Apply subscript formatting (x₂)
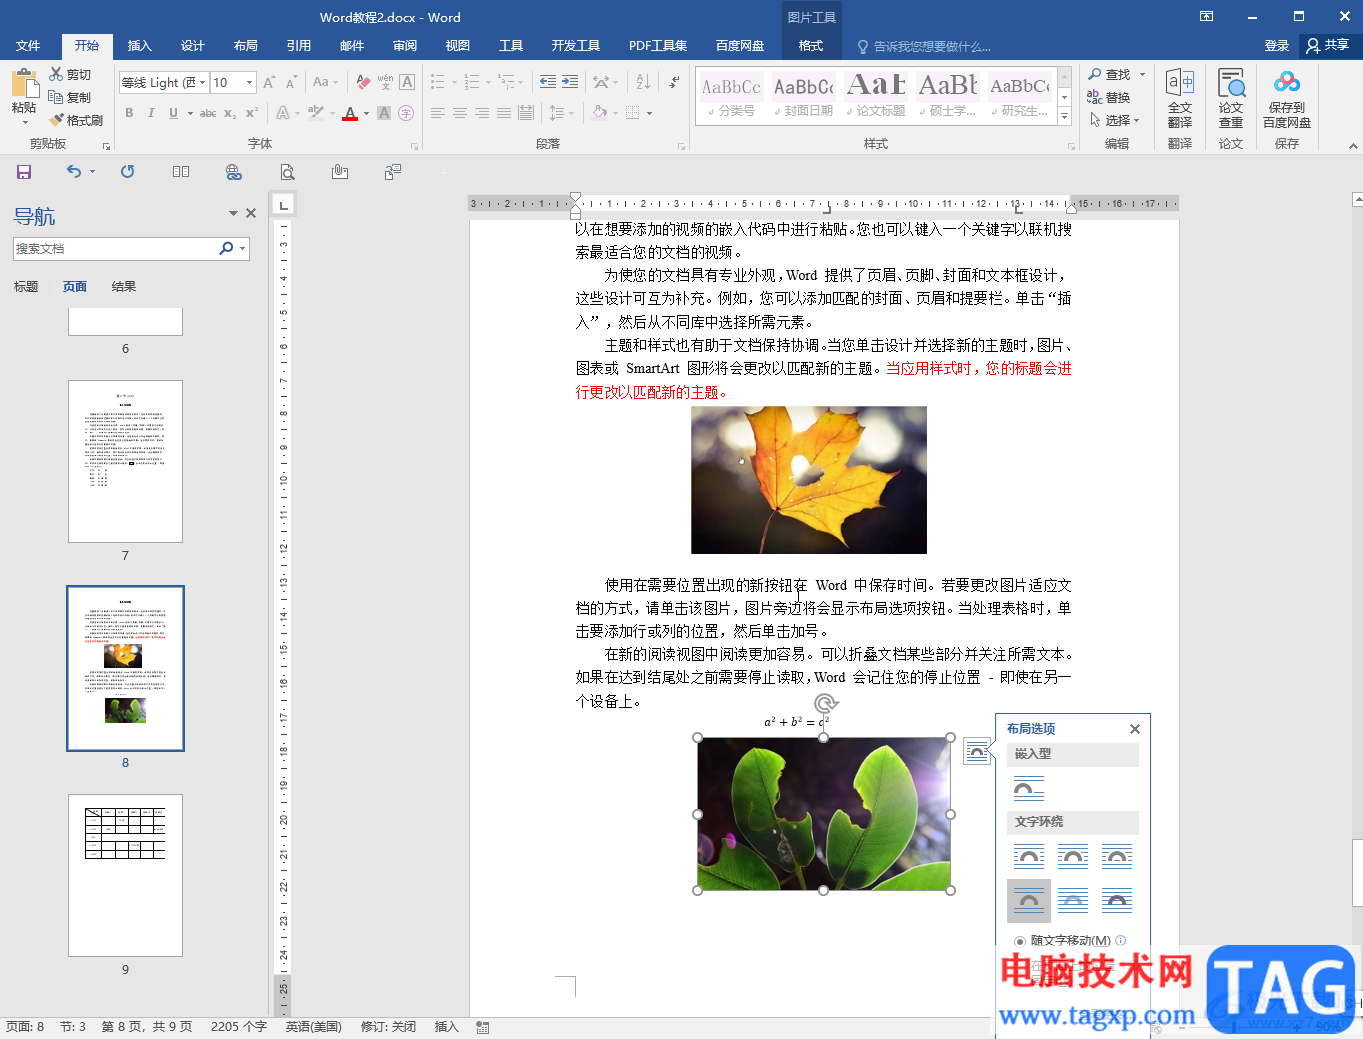 pos(230,113)
